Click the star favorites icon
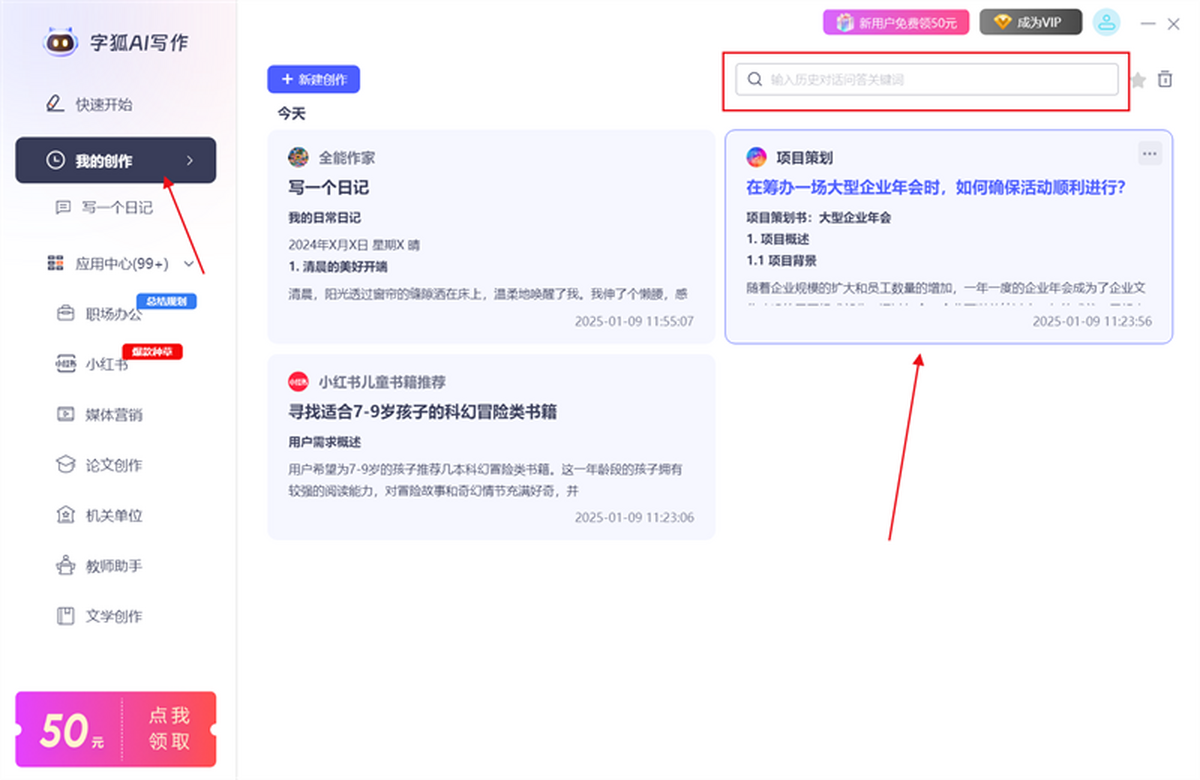Screen dimensions: 1200x780 click(x=1138, y=80)
